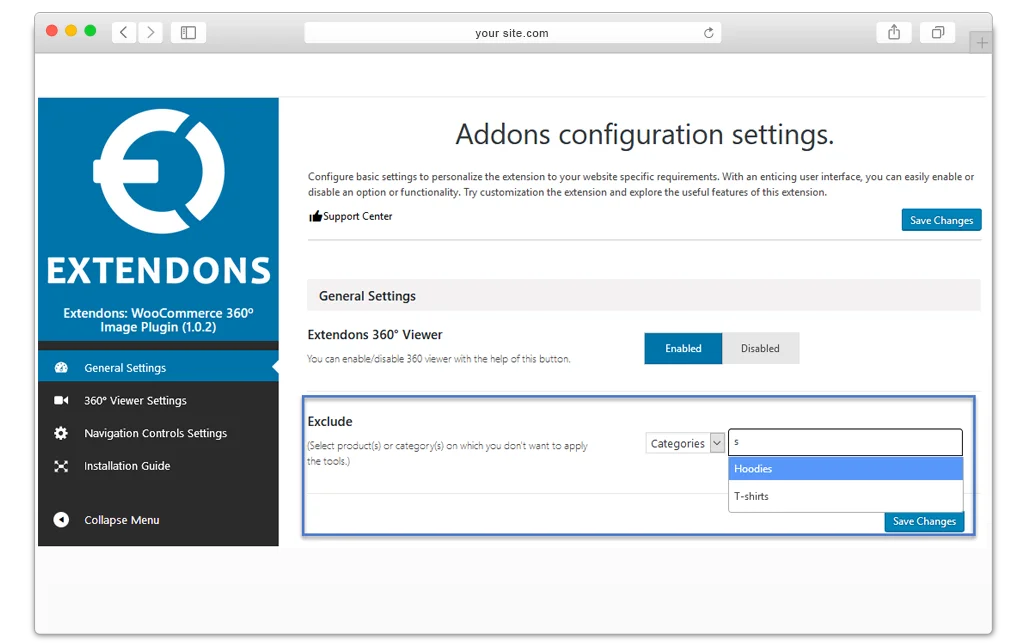Set 360° Viewer to Enabled

point(683,348)
